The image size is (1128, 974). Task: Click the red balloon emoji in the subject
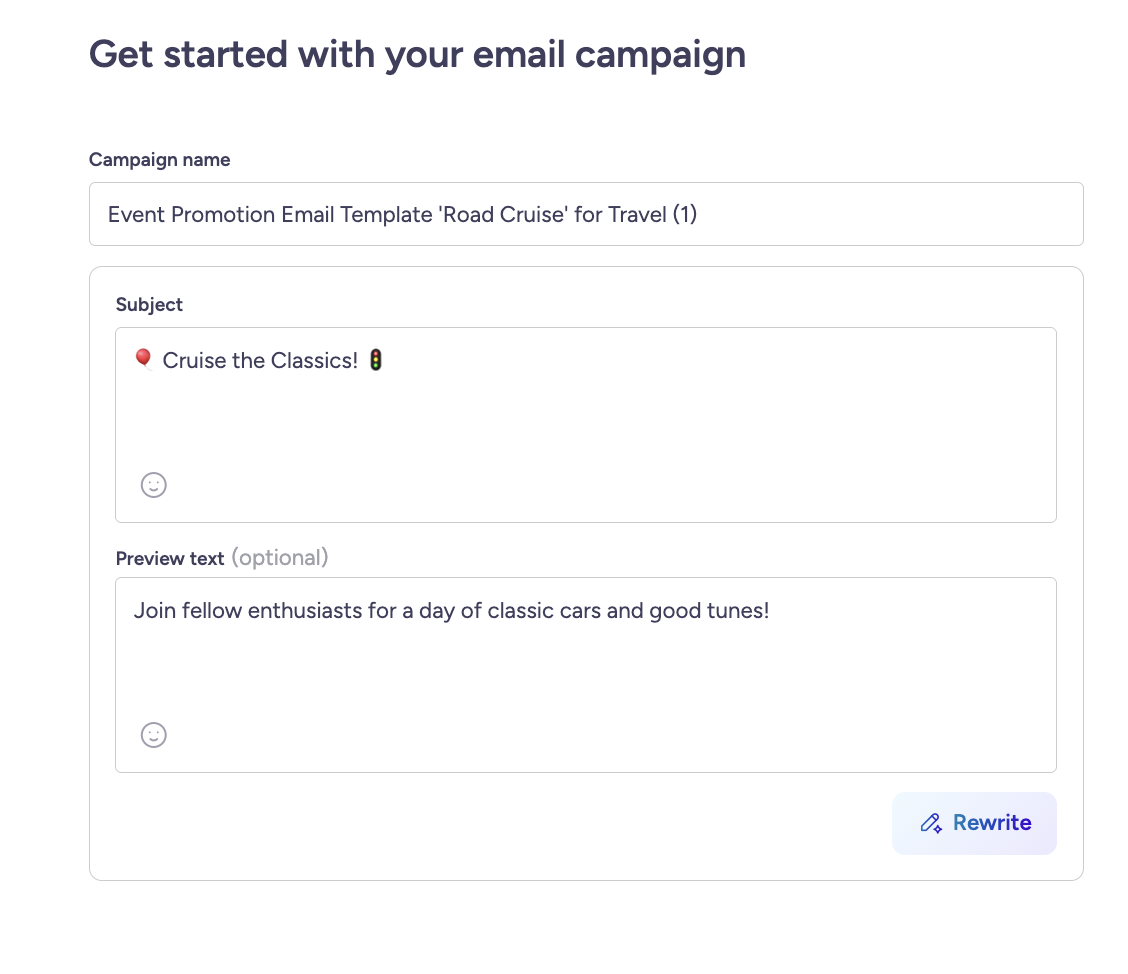pos(143,360)
